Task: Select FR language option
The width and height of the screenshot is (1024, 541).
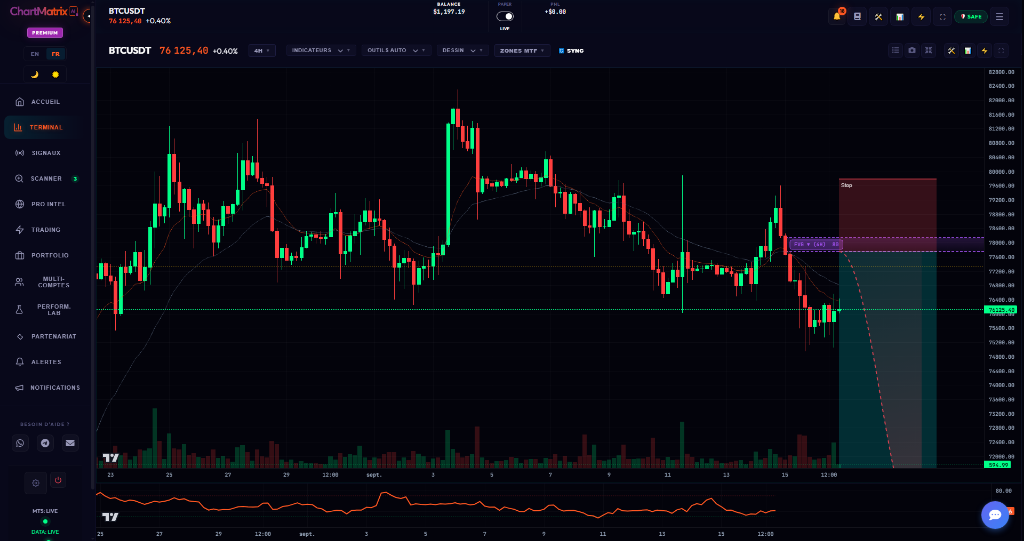Action: (56, 54)
